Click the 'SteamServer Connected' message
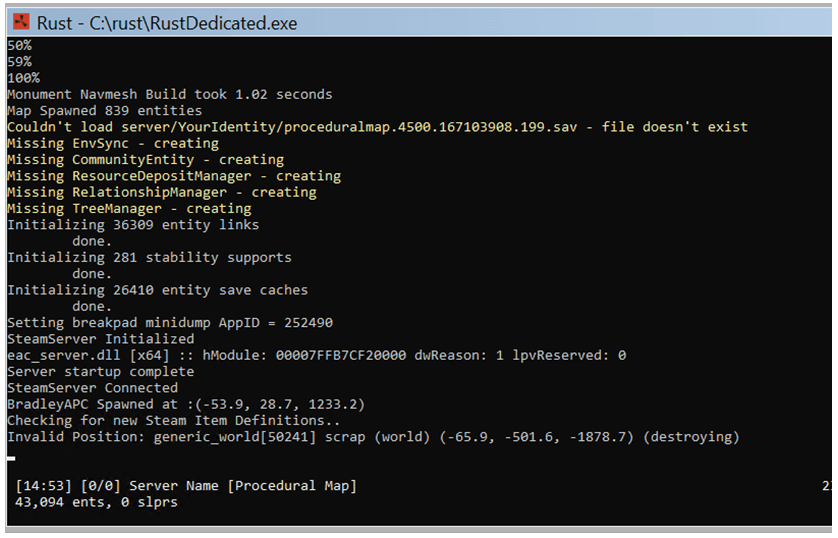Viewport: 838px width, 538px height. point(92,388)
